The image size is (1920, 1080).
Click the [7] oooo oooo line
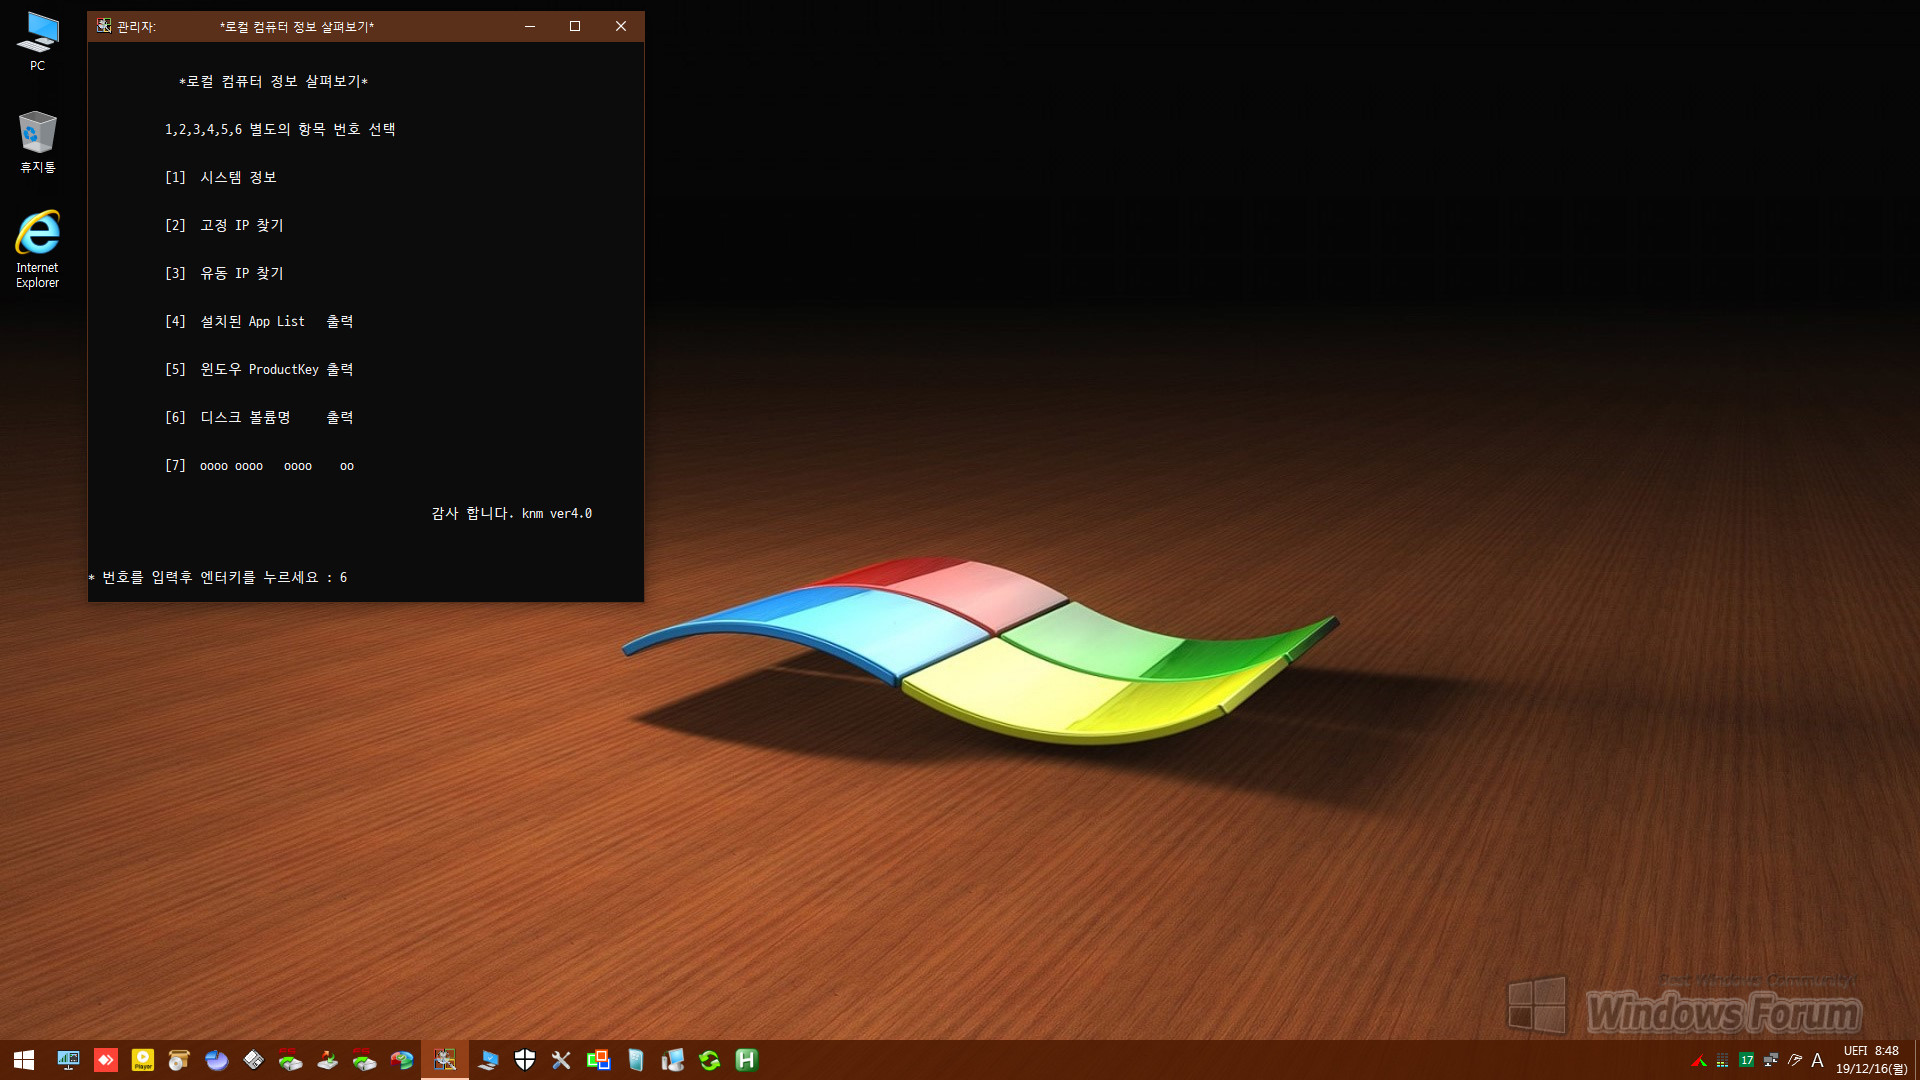(259, 465)
